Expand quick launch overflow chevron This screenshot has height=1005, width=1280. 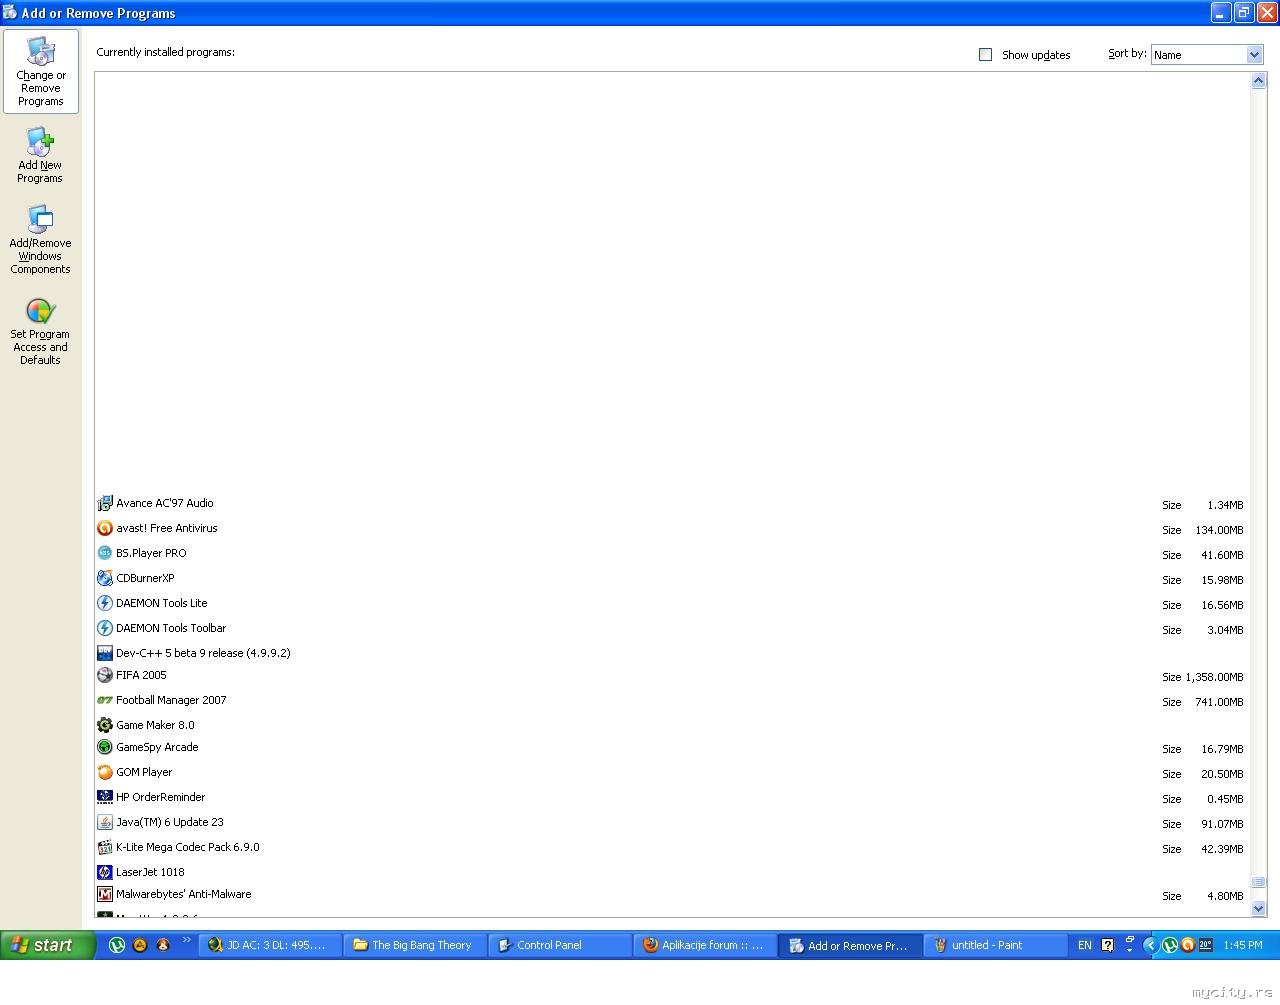186,940
